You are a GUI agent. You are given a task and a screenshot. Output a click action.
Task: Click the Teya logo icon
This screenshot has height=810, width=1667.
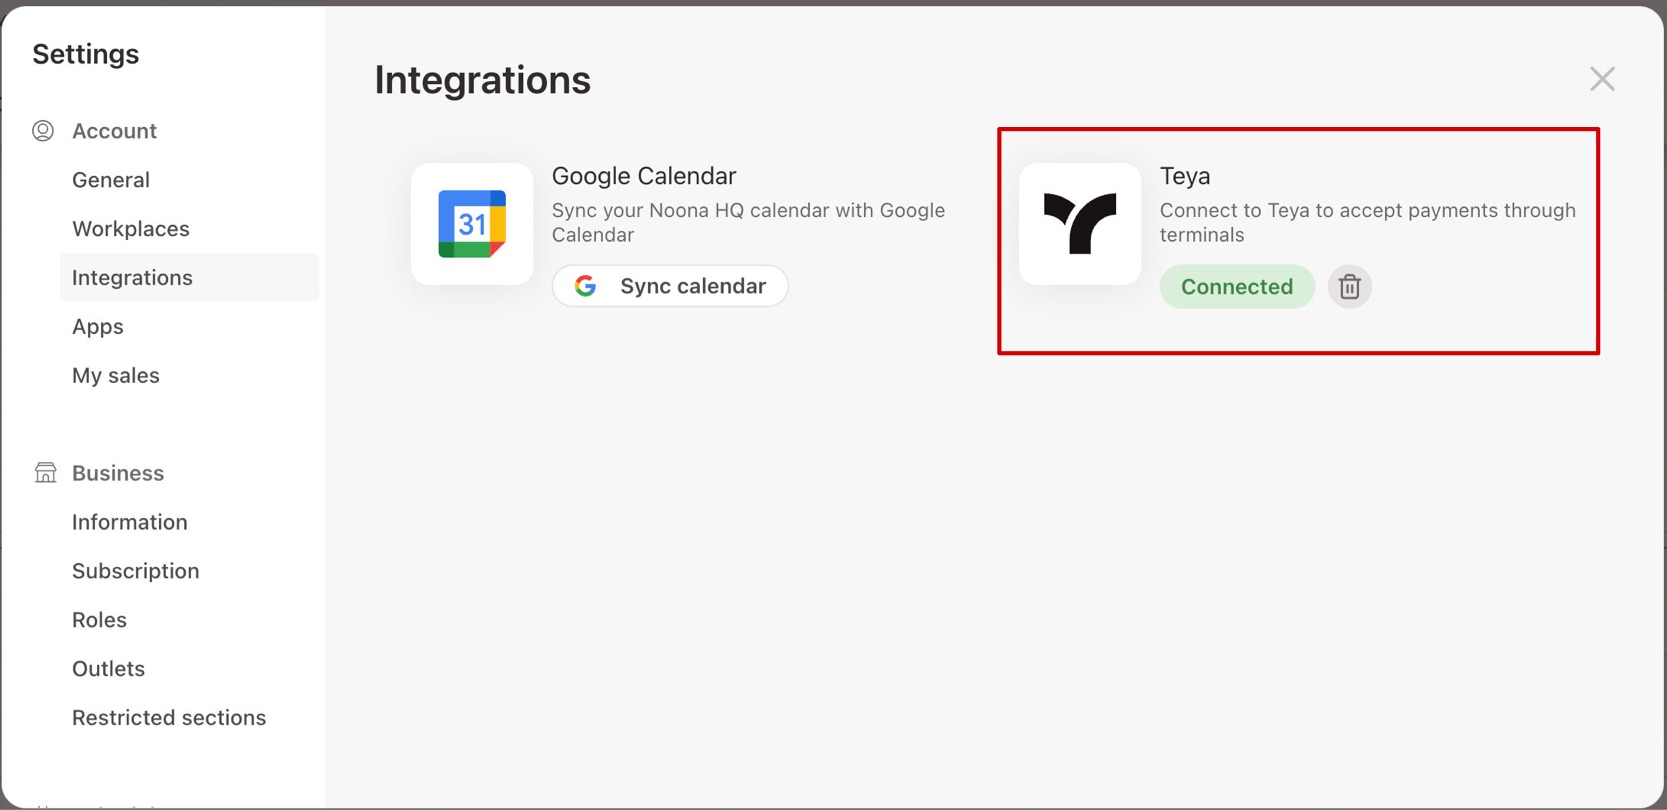tap(1080, 224)
